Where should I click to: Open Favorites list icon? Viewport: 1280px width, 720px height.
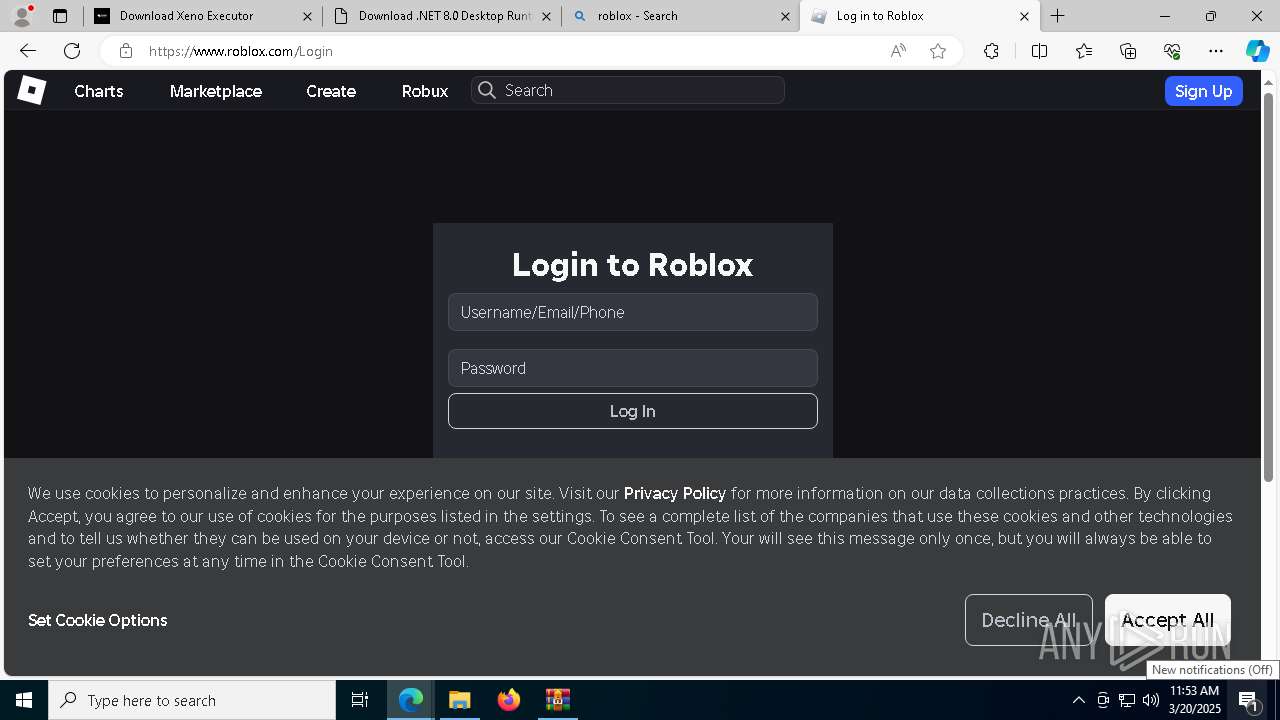click(x=1084, y=51)
